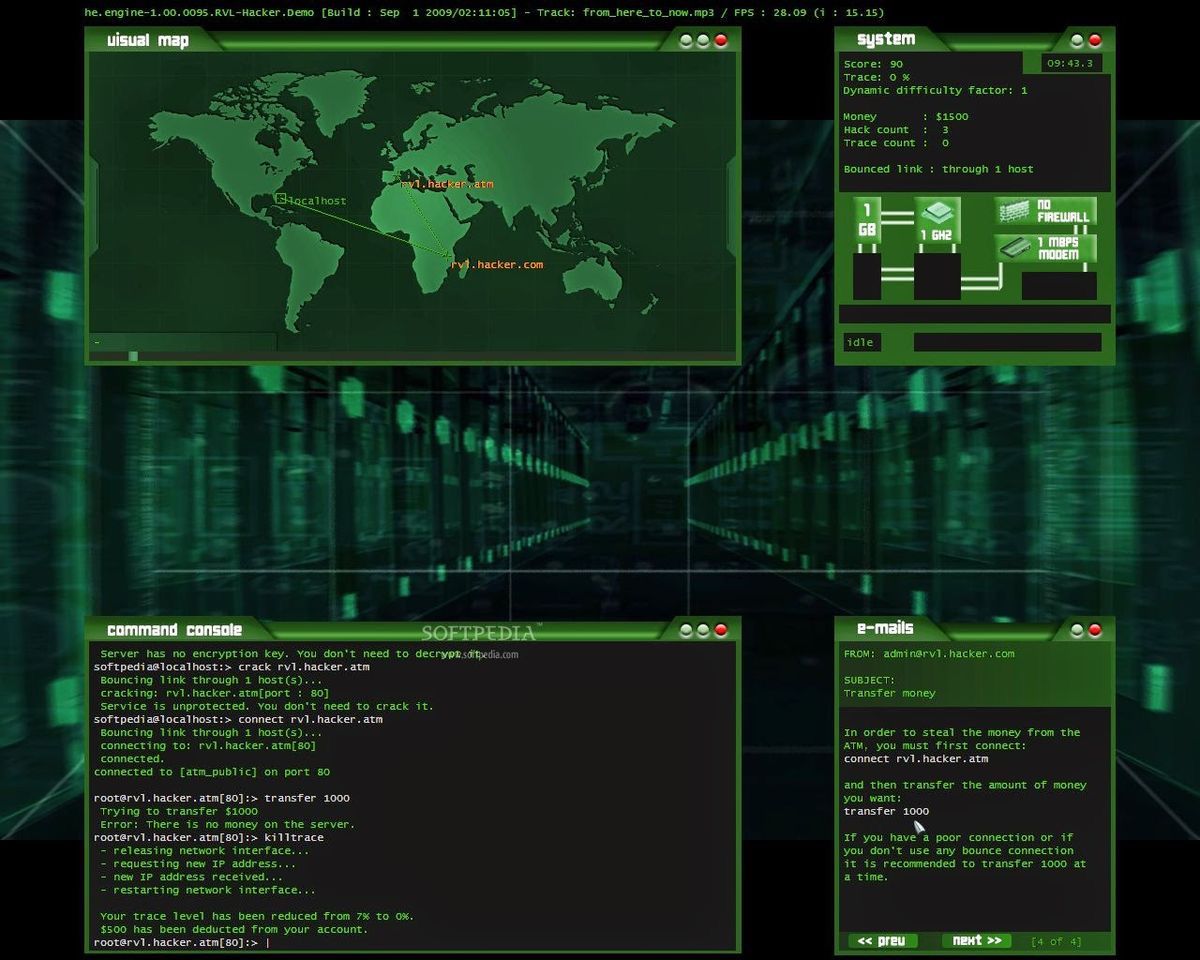
Task: Click the gray round button on e-mails title bar
Action: [x=1077, y=631]
